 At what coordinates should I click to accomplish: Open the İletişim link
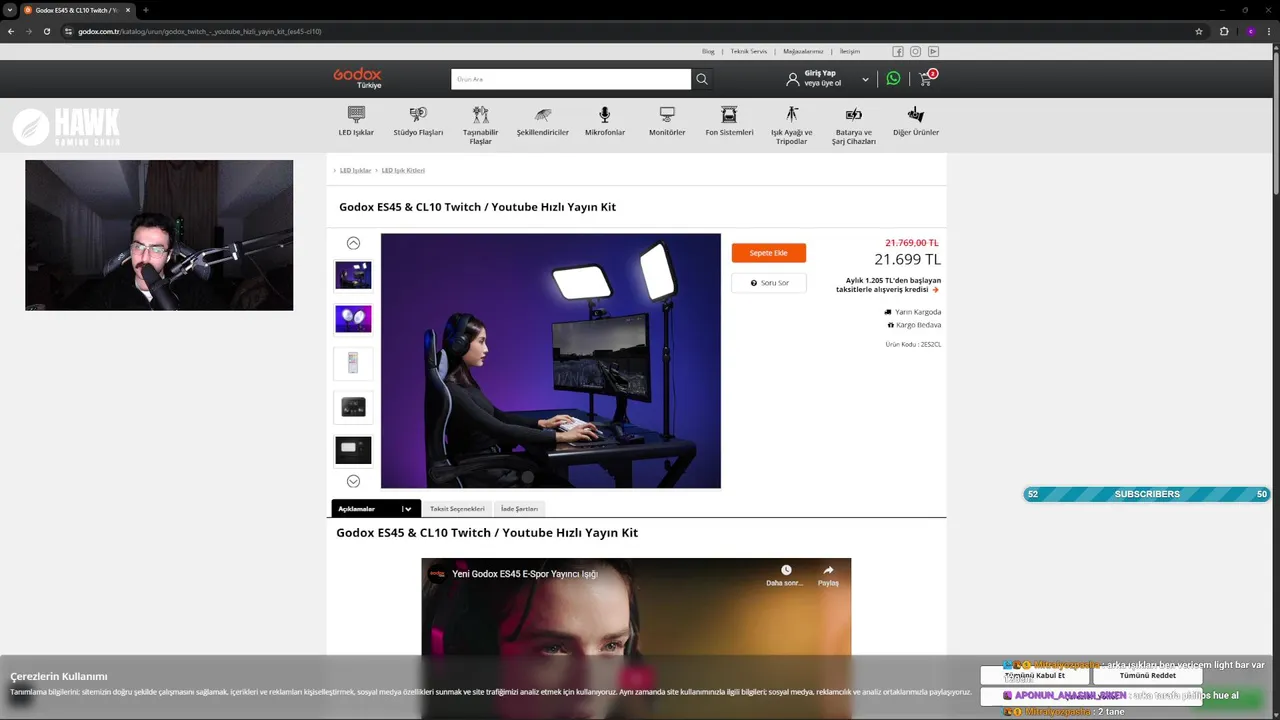coord(849,51)
